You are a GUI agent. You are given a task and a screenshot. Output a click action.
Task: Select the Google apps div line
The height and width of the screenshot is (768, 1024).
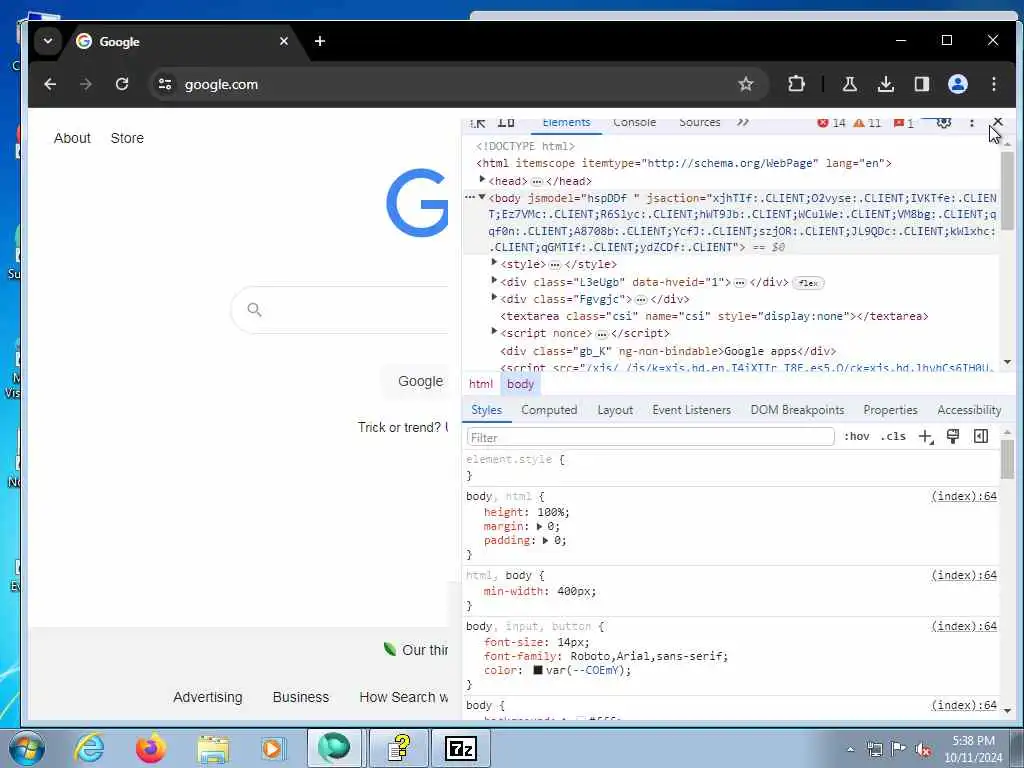coord(668,351)
